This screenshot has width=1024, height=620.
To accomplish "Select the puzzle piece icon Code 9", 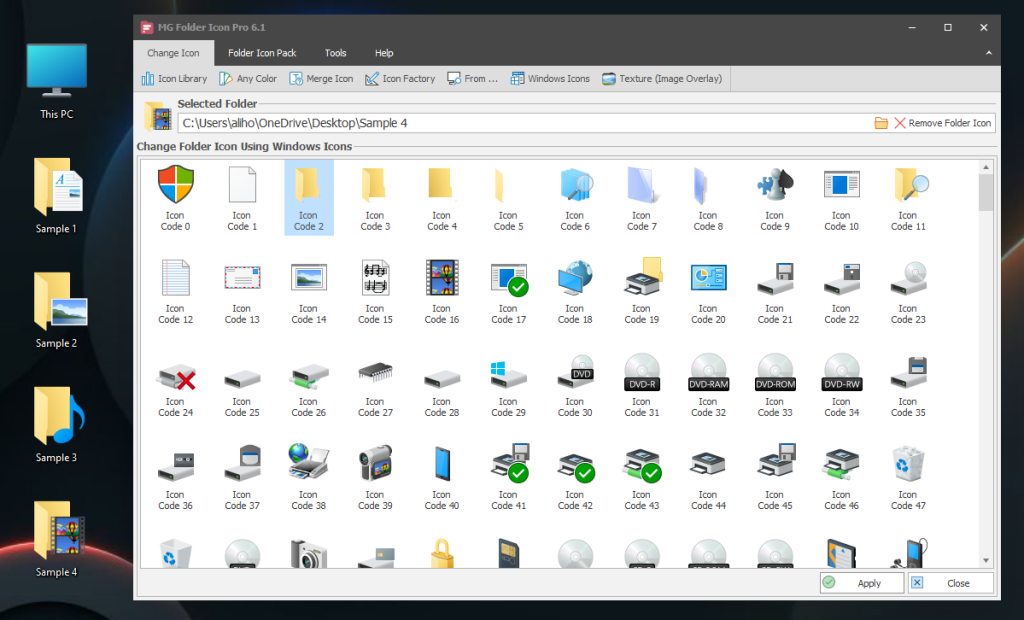I will tap(775, 185).
